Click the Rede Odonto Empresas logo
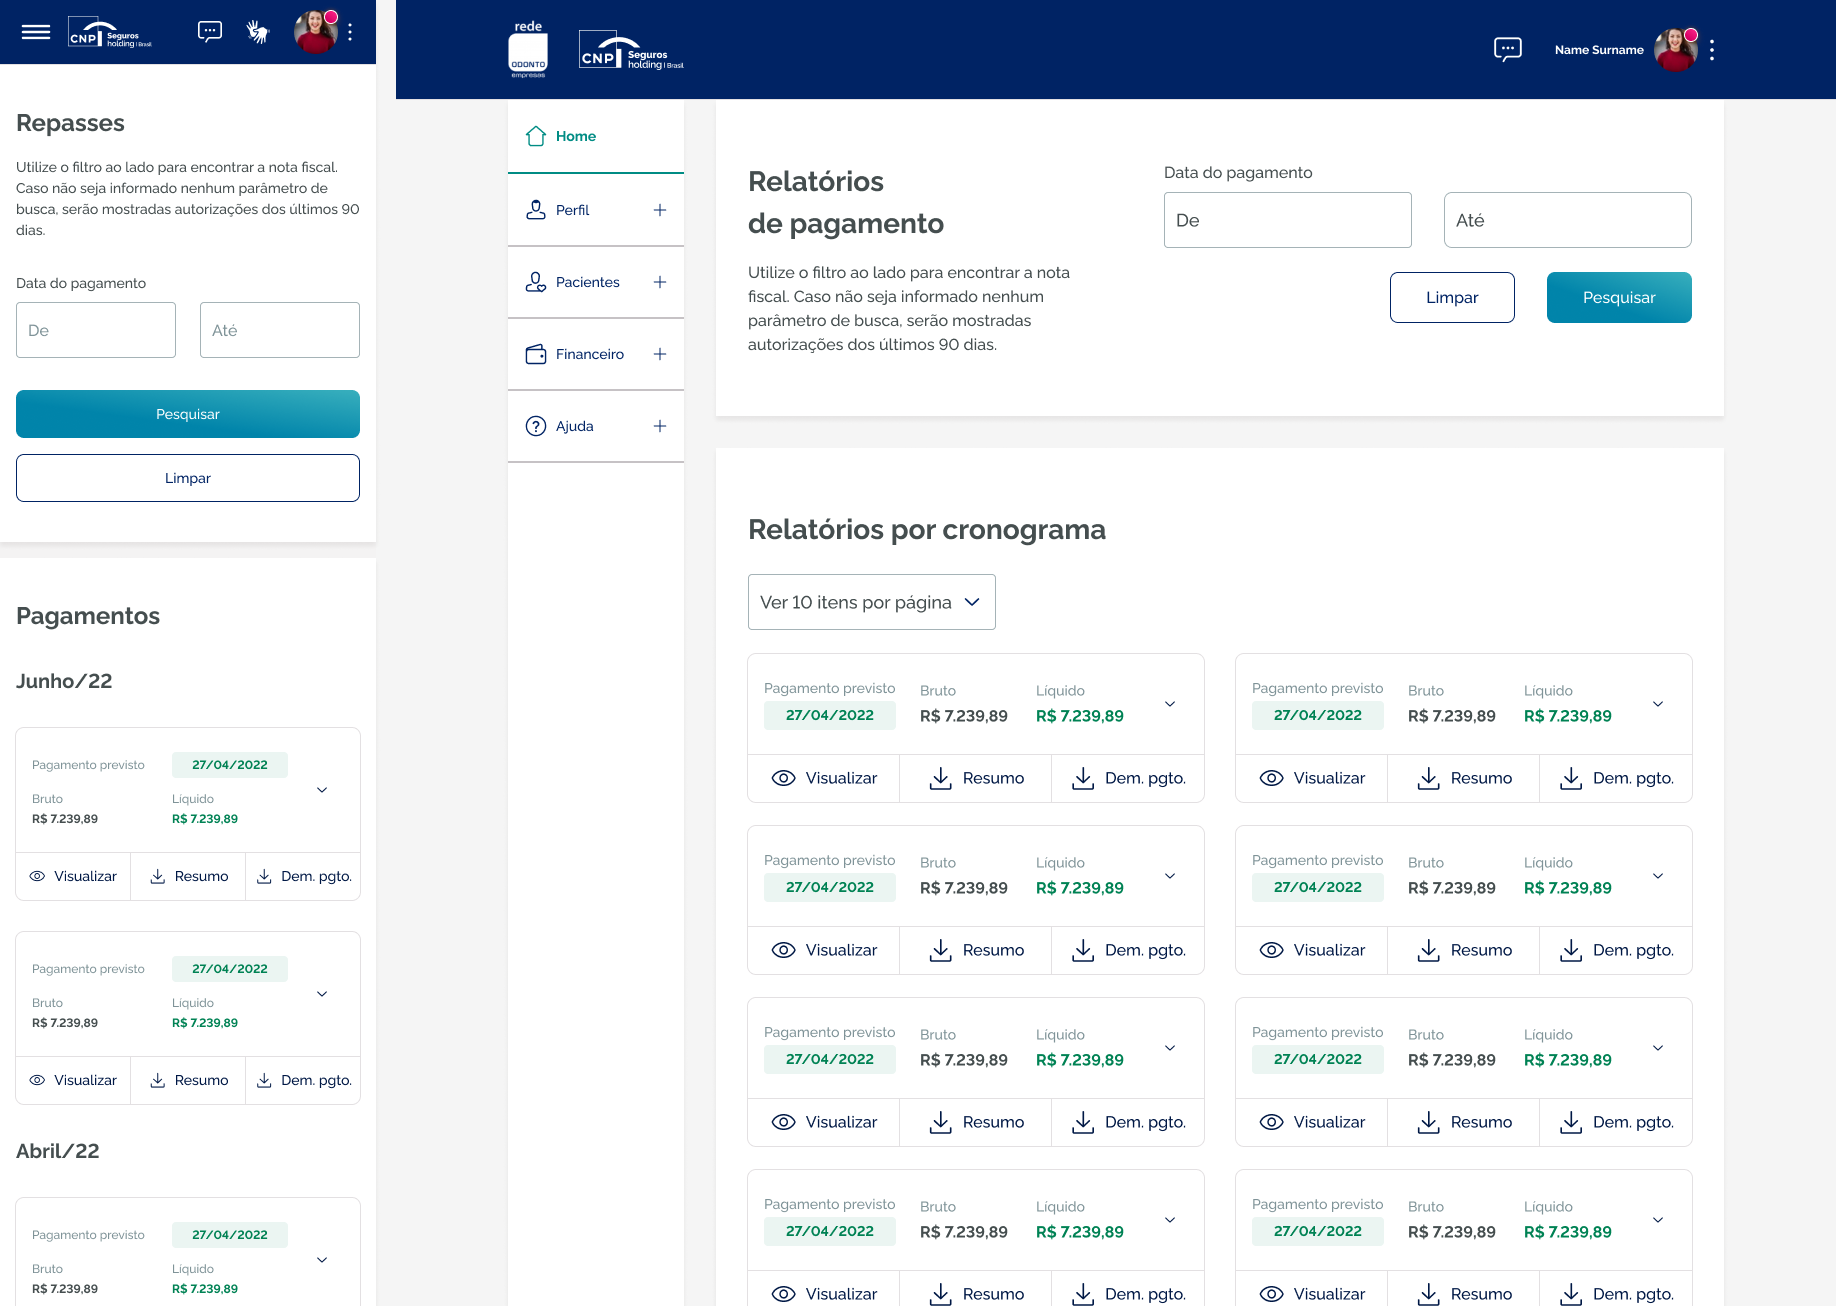 [x=528, y=50]
